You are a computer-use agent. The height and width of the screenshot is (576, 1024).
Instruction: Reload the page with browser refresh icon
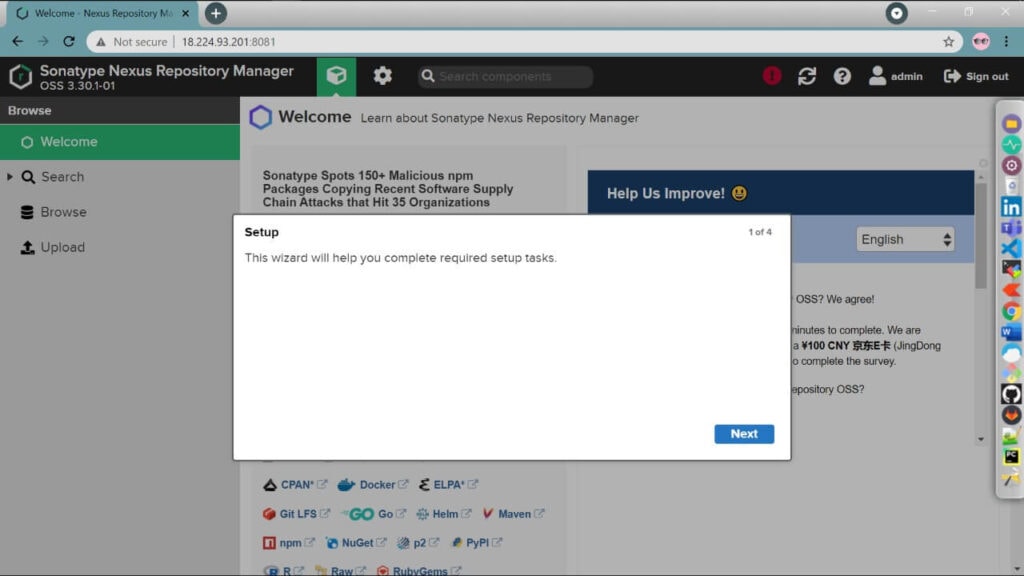(69, 41)
